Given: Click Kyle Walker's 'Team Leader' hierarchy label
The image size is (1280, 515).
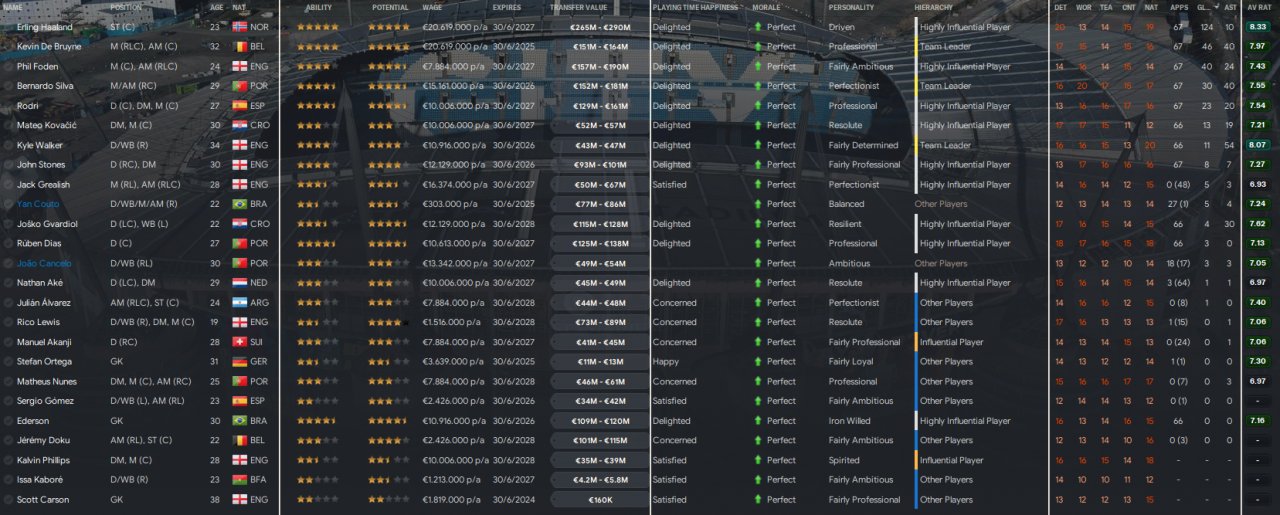Looking at the screenshot, I should pyautogui.click(x=945, y=145).
